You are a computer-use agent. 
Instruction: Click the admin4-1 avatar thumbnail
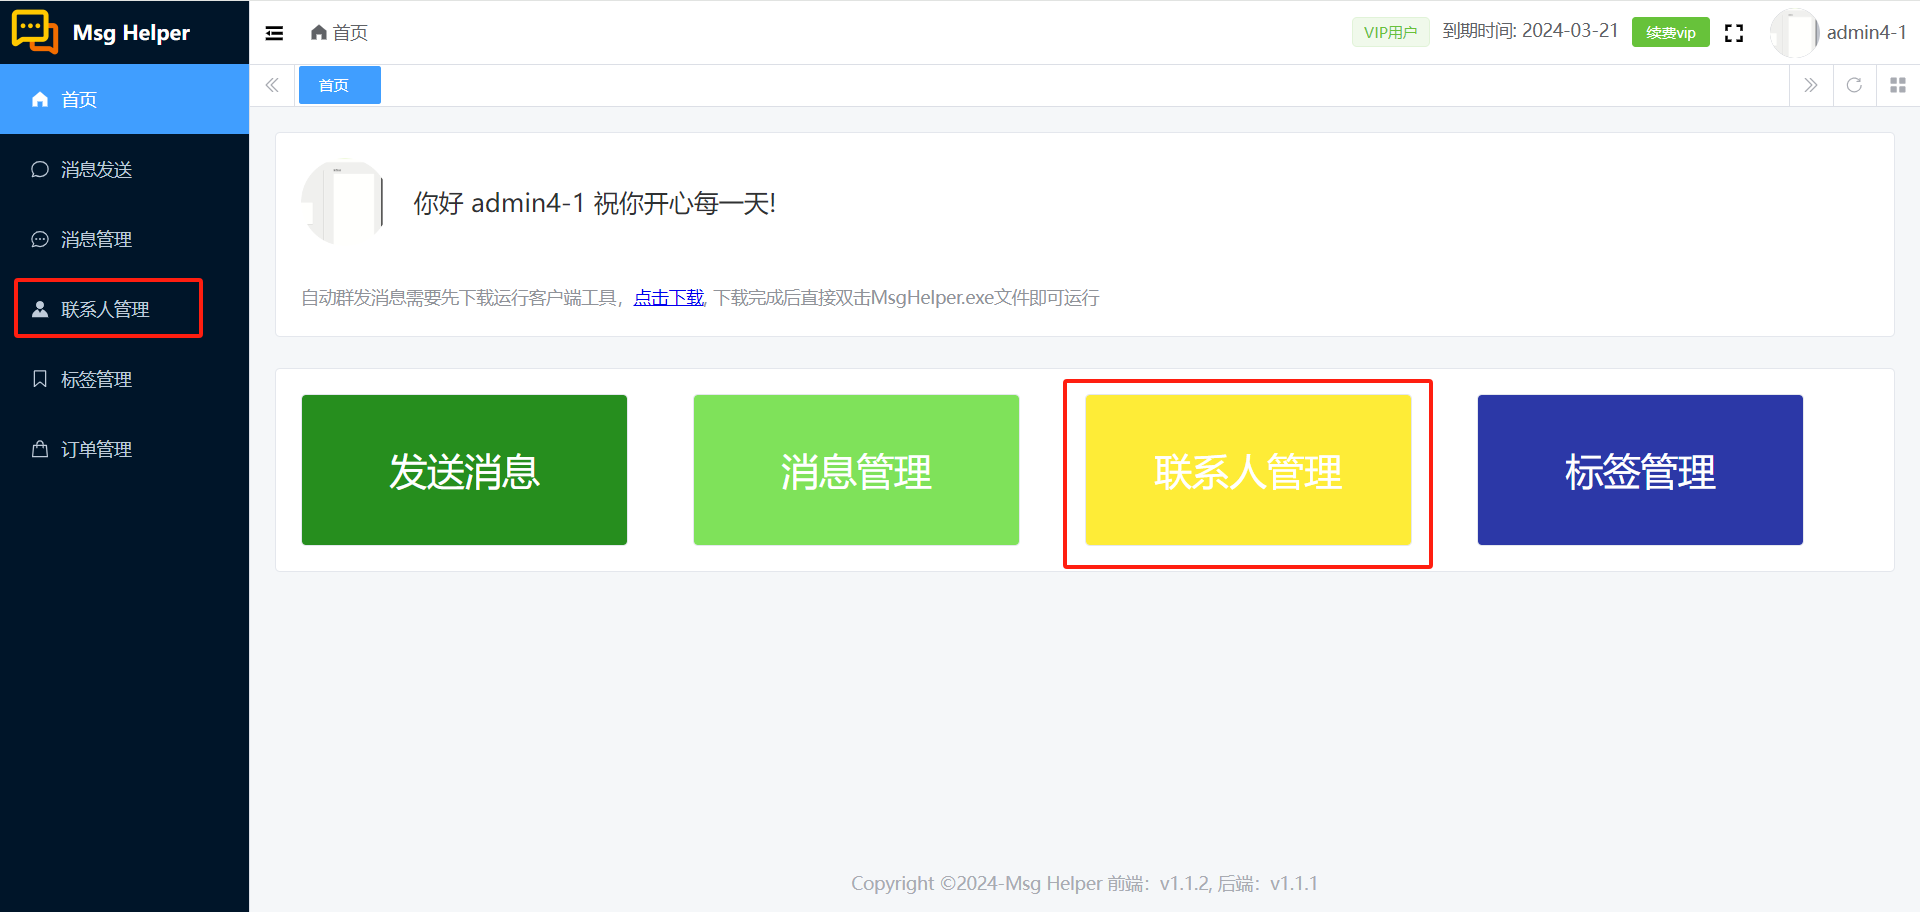click(x=1794, y=32)
